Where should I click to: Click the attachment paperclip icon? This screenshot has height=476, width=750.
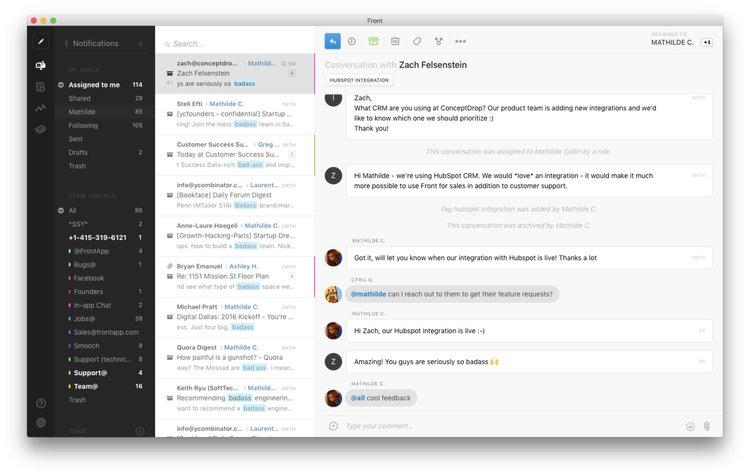coord(707,426)
